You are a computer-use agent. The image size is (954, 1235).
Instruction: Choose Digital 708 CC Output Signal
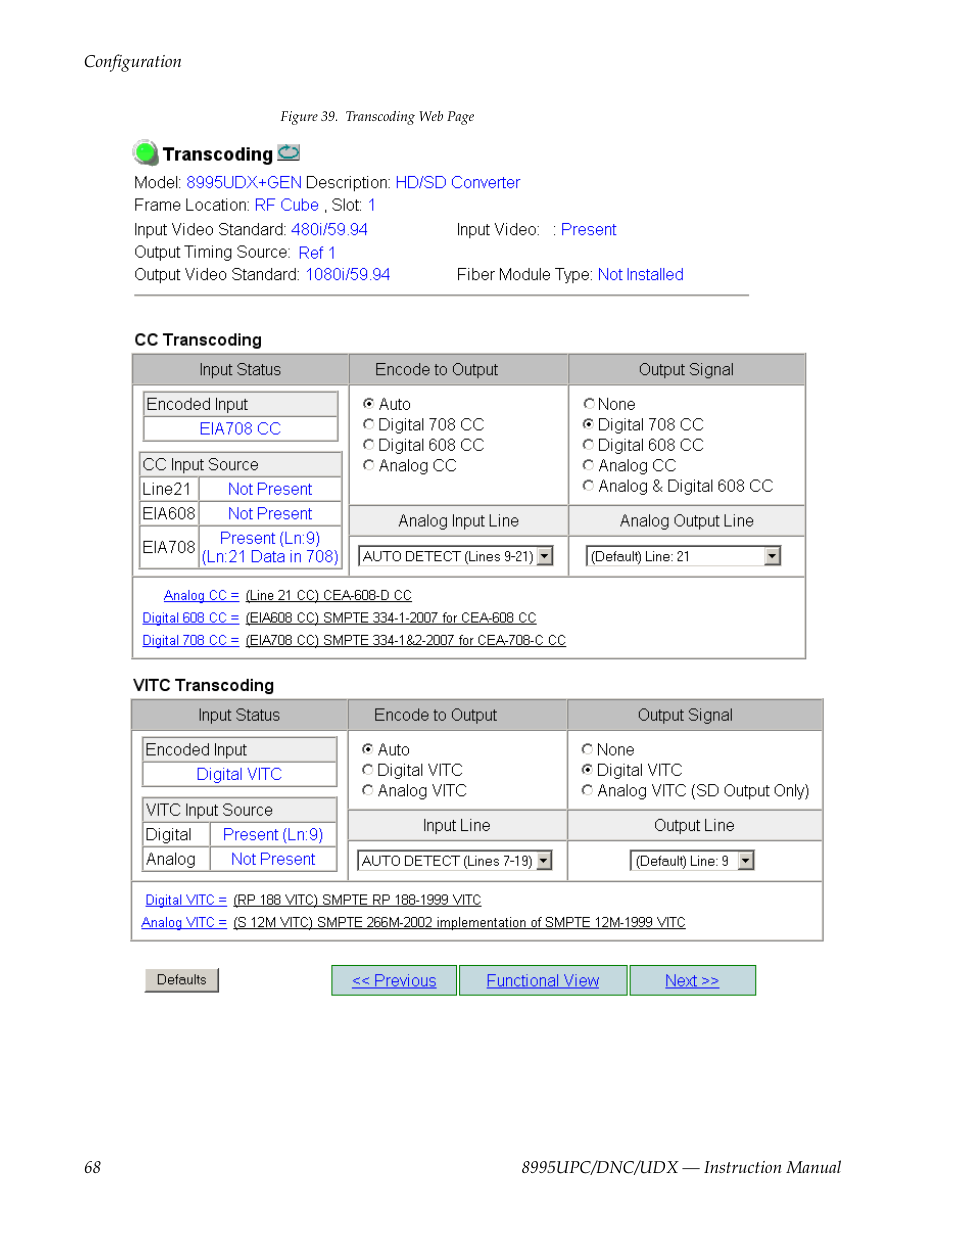click(589, 425)
